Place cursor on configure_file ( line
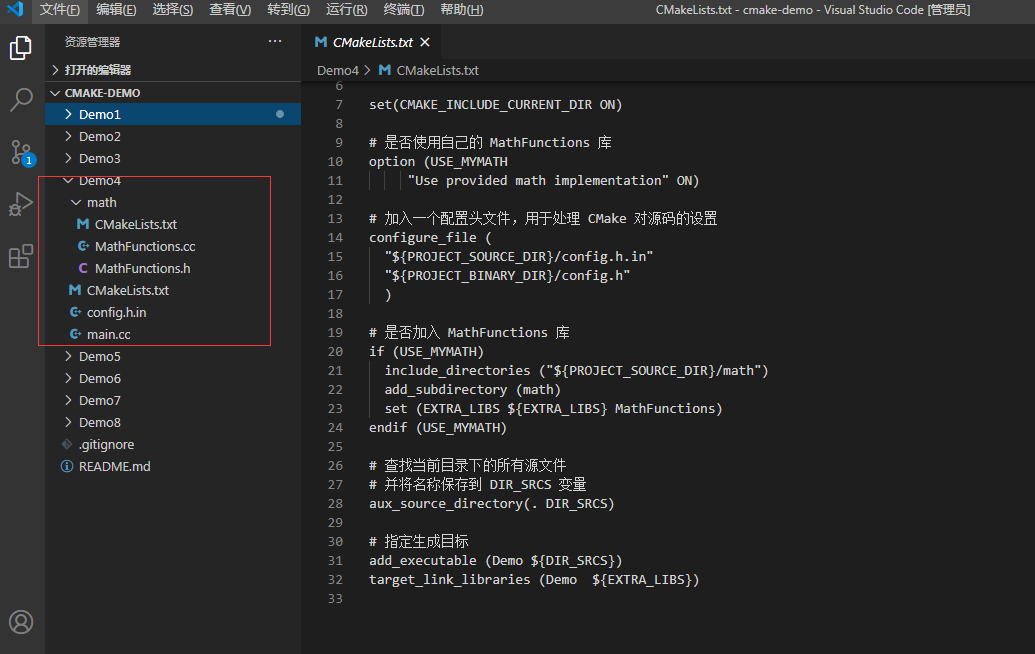 tap(430, 238)
